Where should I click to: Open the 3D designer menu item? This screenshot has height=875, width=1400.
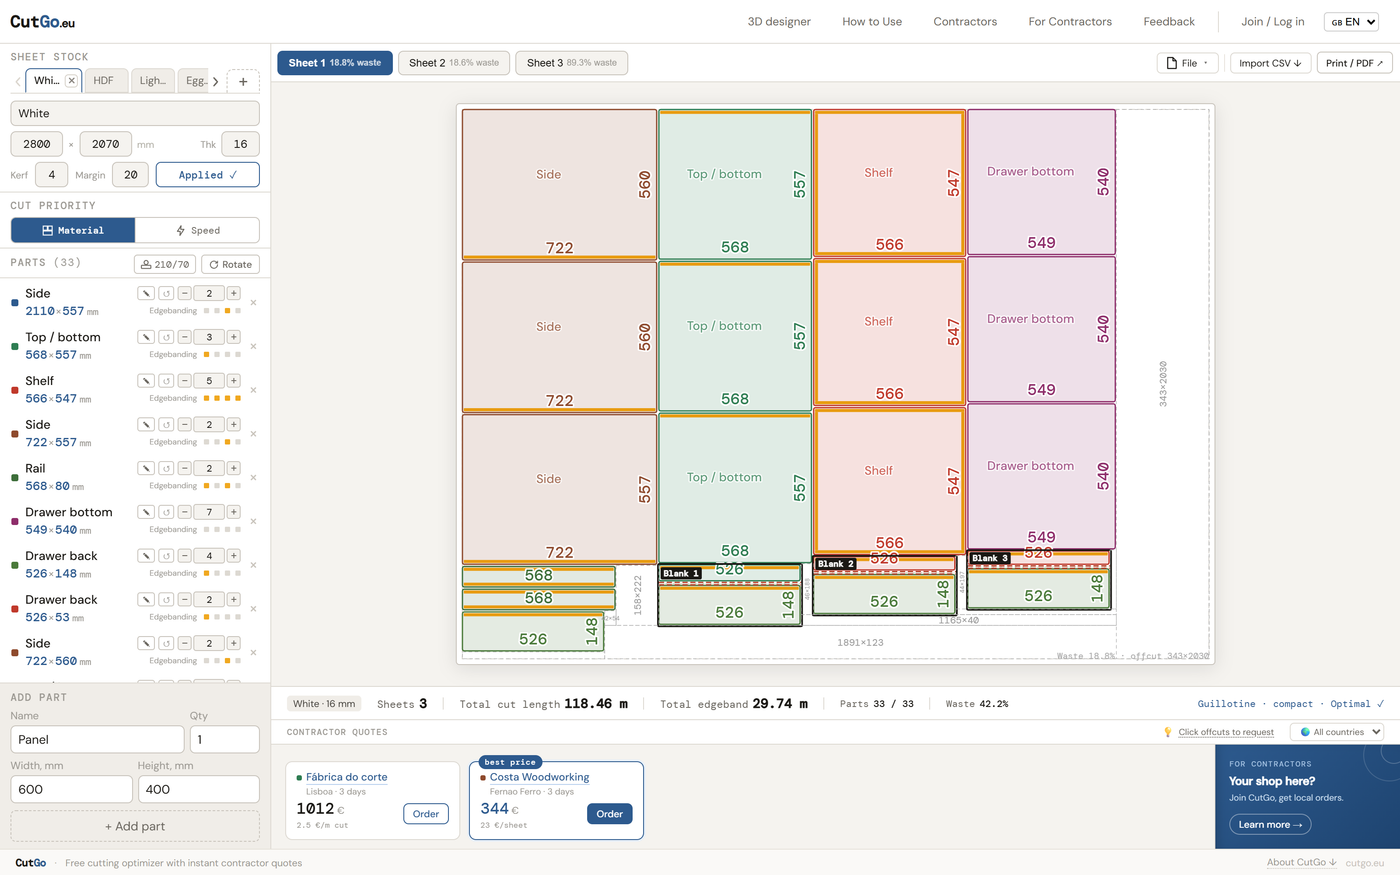point(779,22)
